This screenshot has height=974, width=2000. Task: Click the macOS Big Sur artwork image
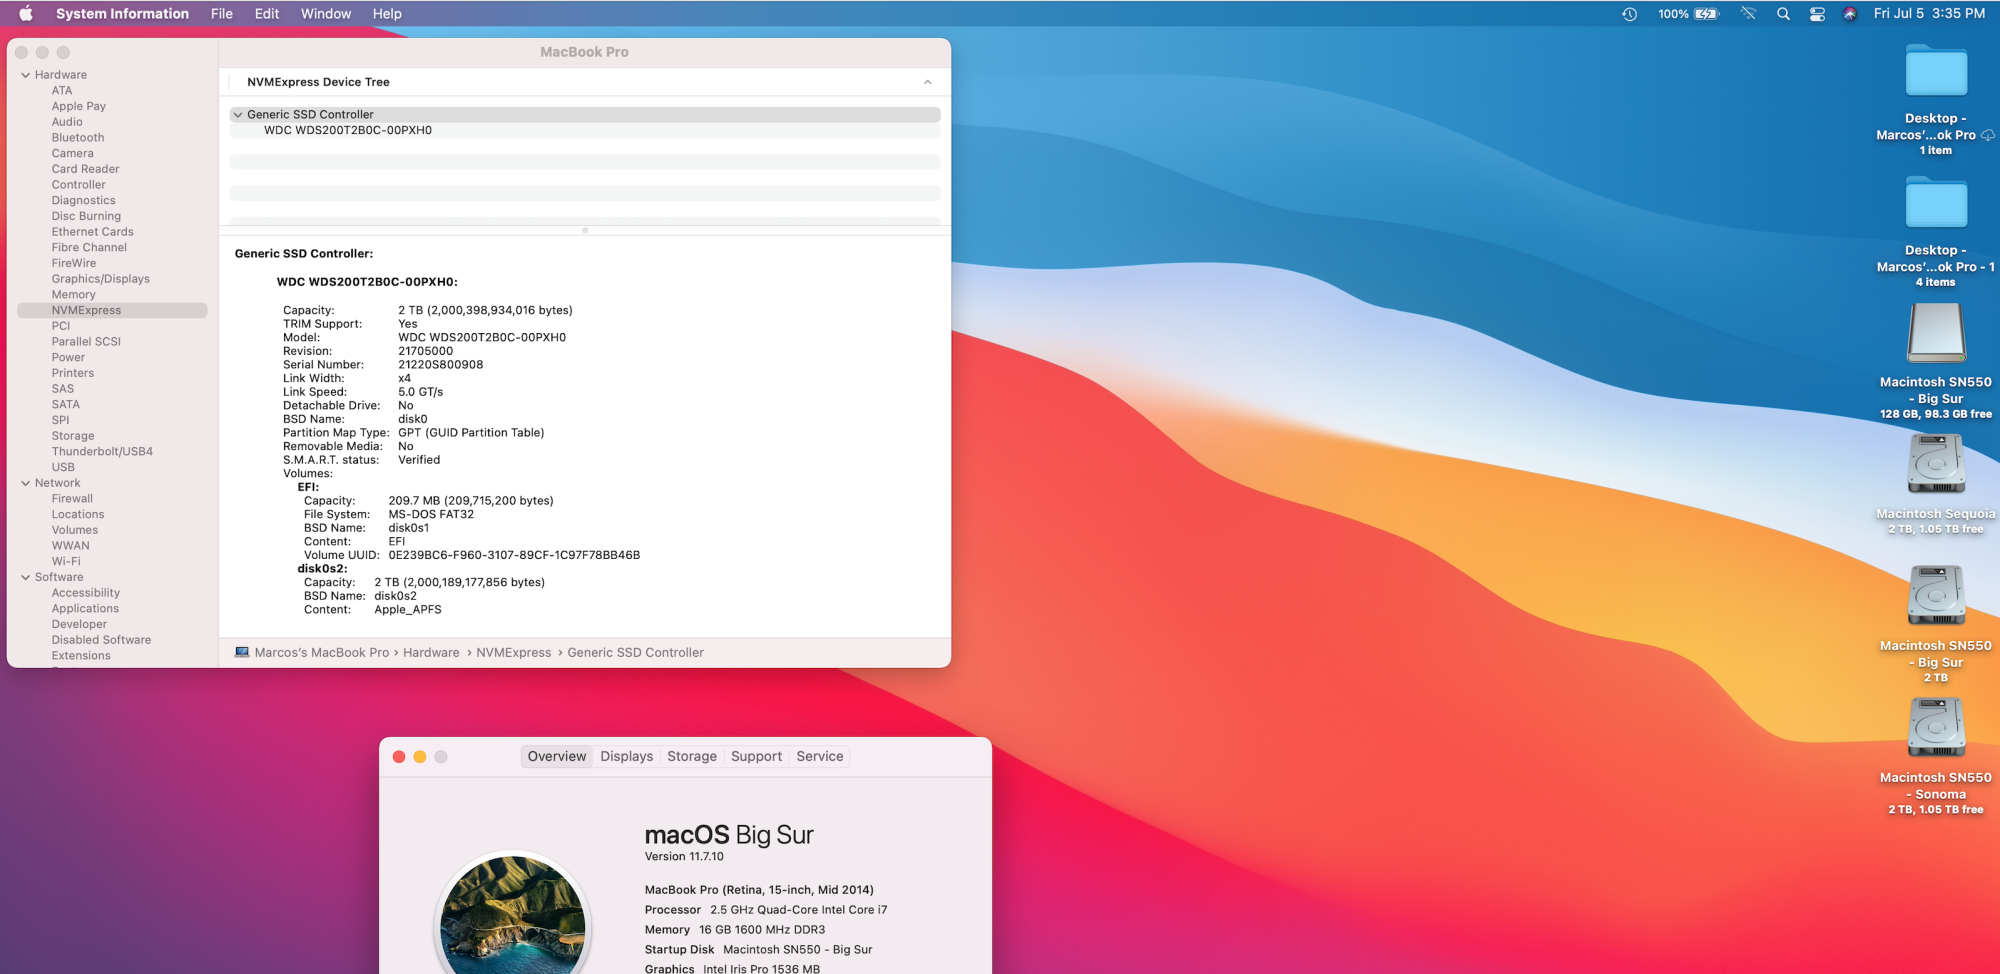(x=513, y=916)
